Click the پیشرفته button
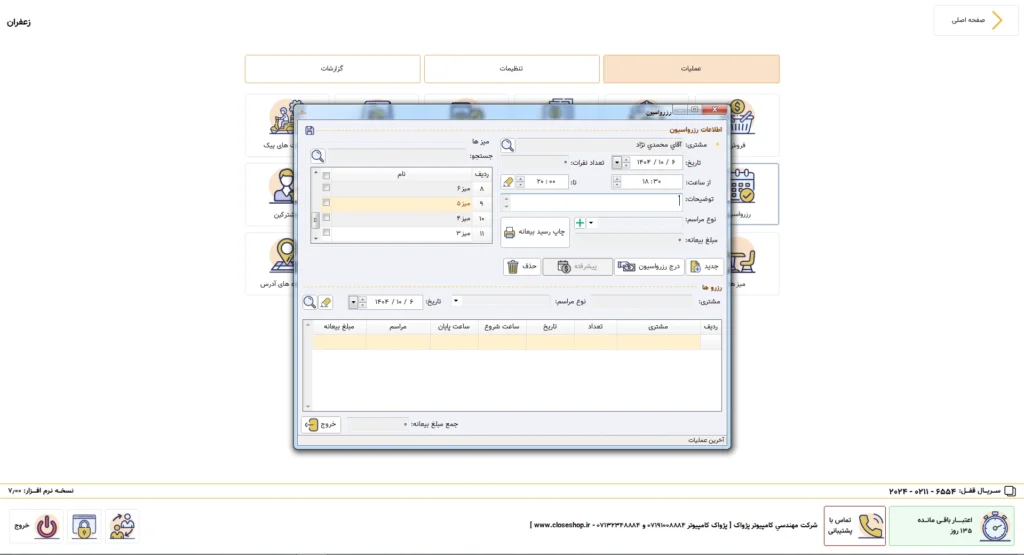Viewport: 1024px width, 555px height. point(577,266)
